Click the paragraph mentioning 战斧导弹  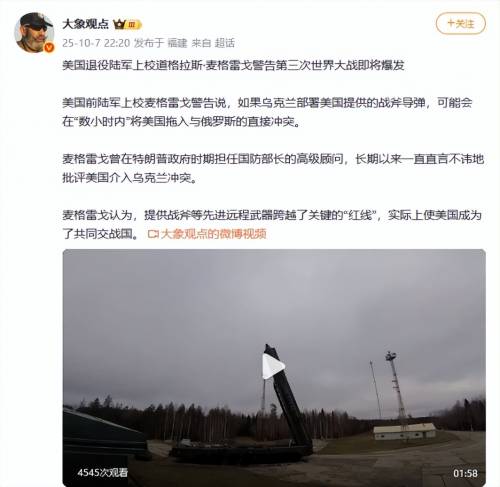[267, 112]
